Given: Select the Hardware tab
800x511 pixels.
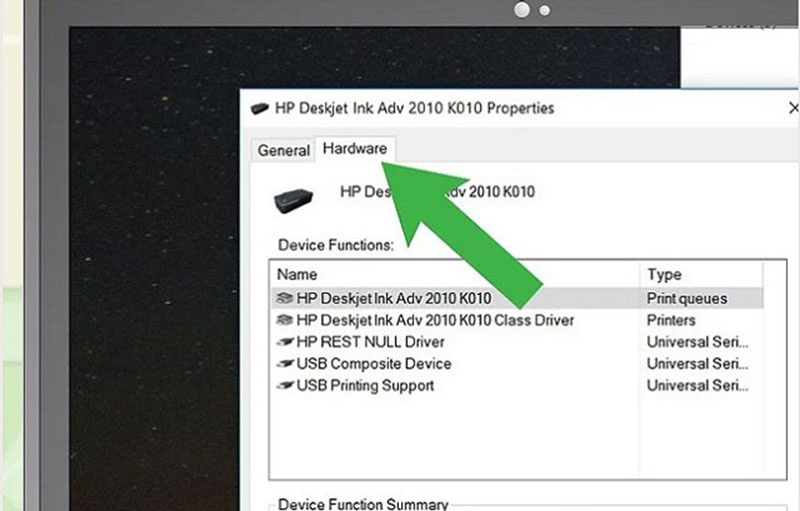Looking at the screenshot, I should click(x=355, y=149).
